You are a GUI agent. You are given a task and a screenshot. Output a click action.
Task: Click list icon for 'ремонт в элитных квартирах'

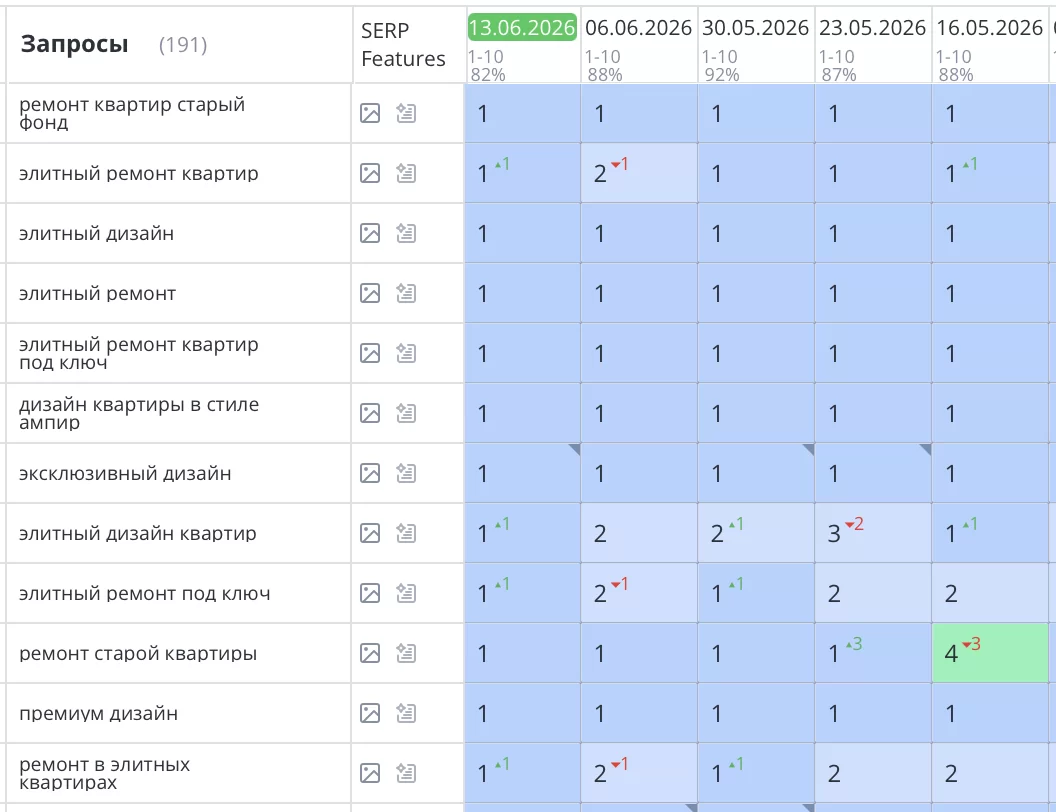click(x=406, y=773)
